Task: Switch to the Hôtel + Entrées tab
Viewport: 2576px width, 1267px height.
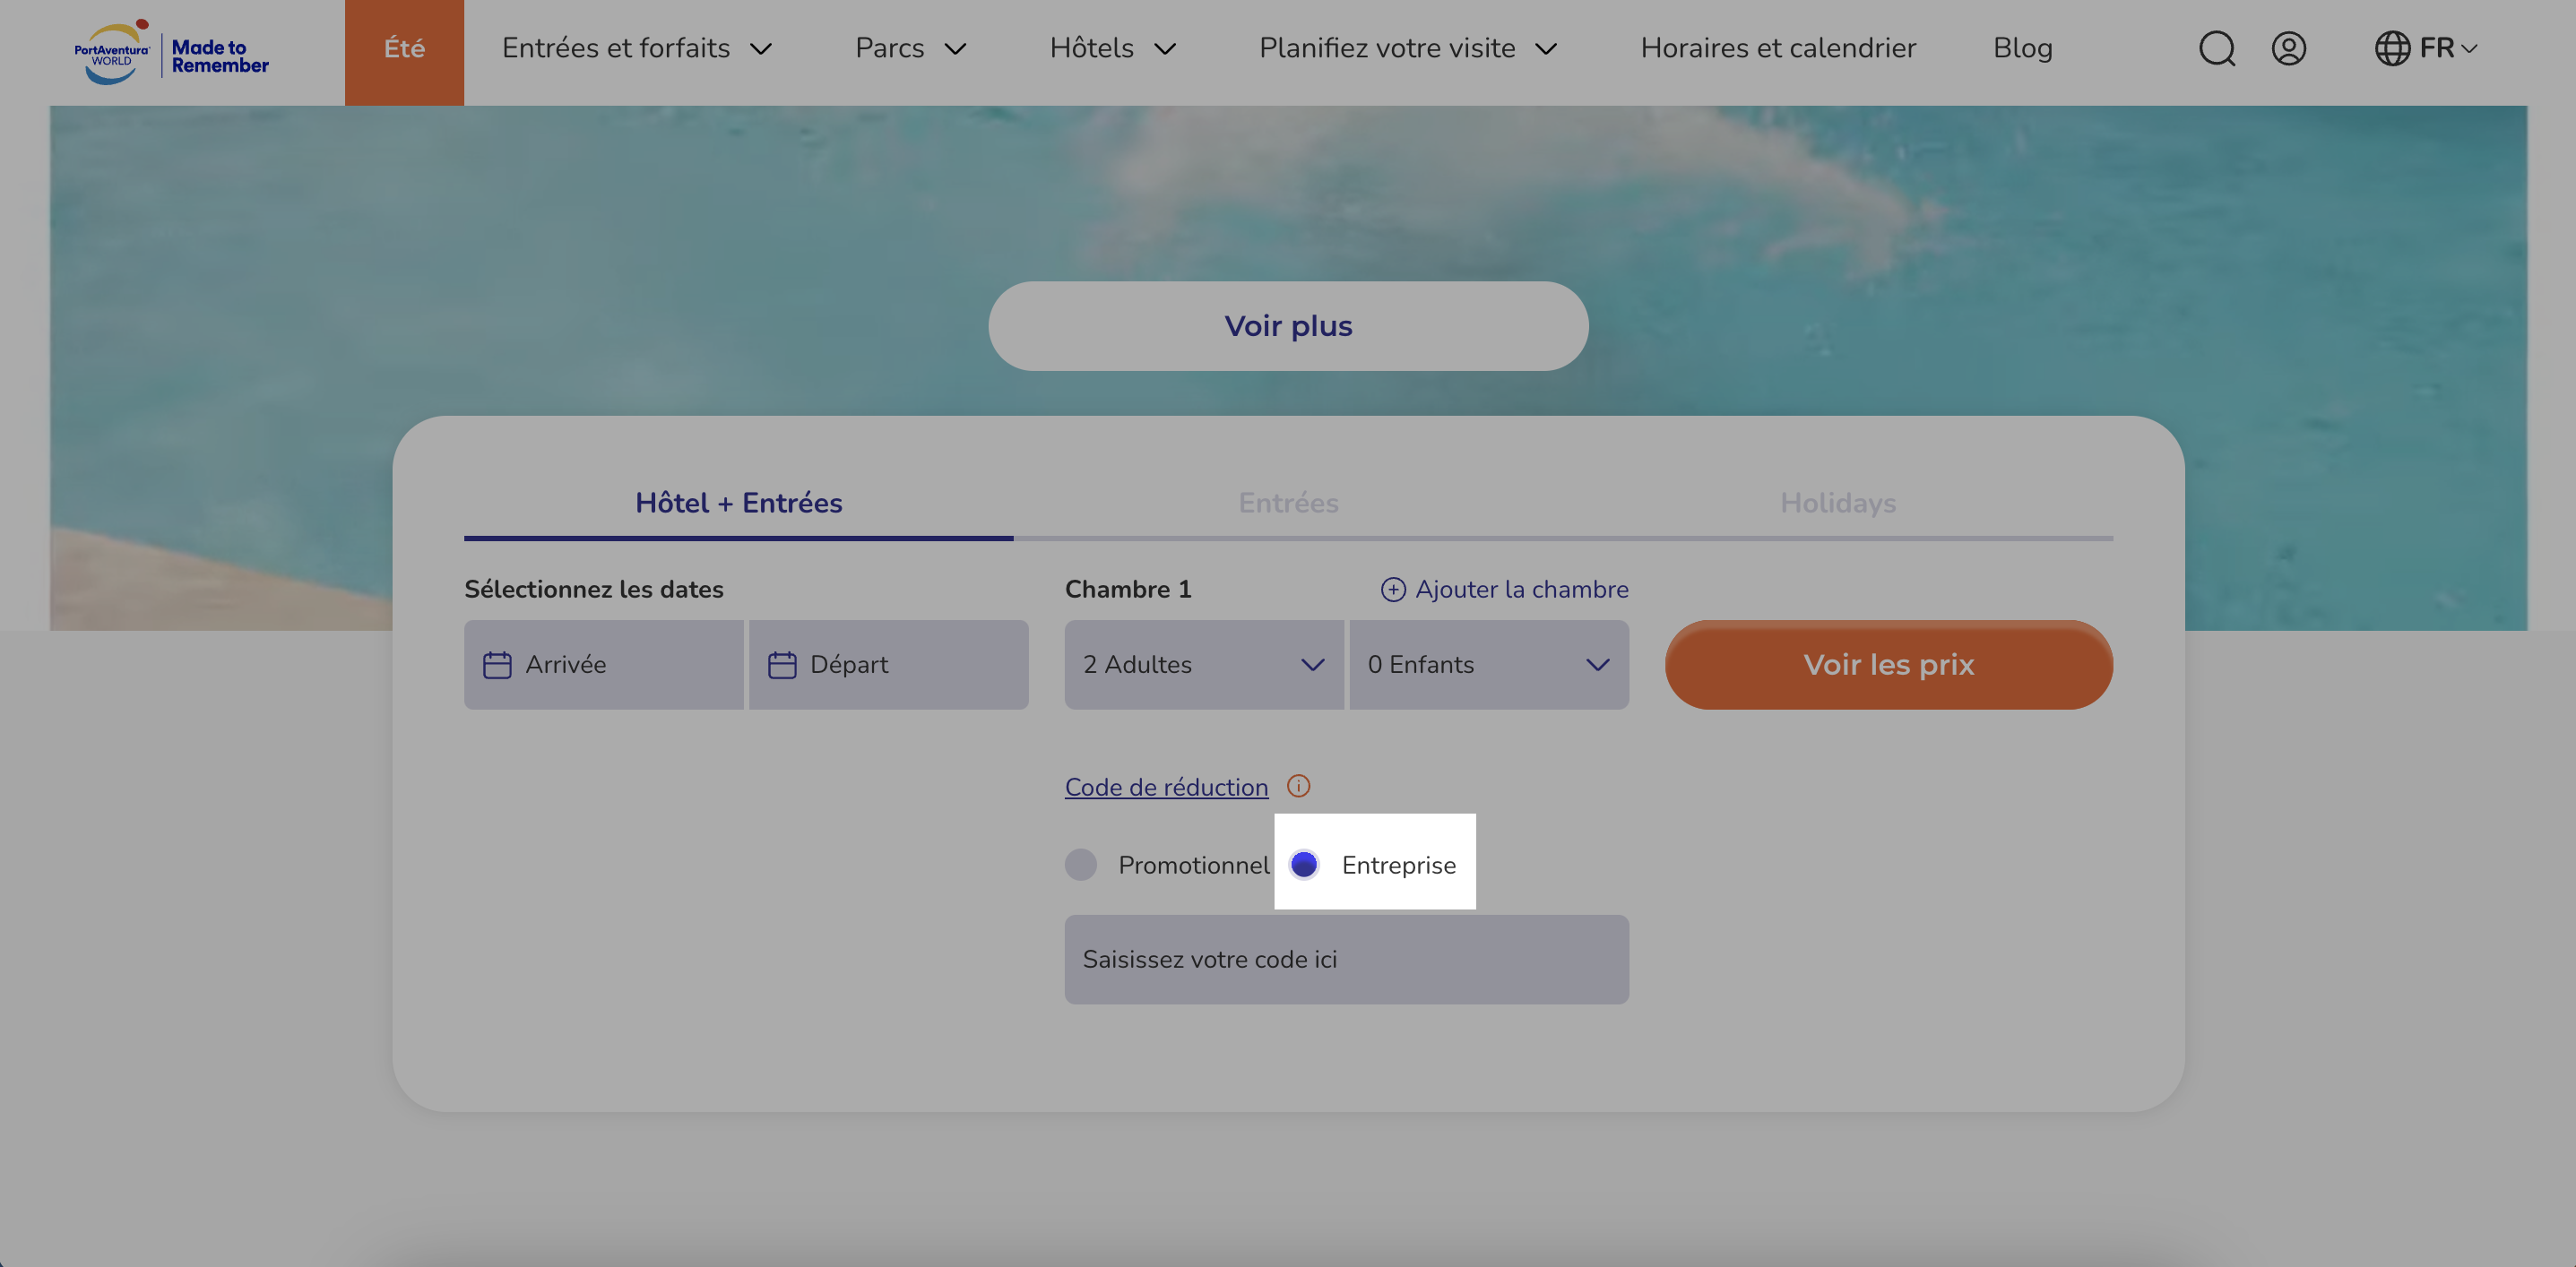Action: point(739,503)
